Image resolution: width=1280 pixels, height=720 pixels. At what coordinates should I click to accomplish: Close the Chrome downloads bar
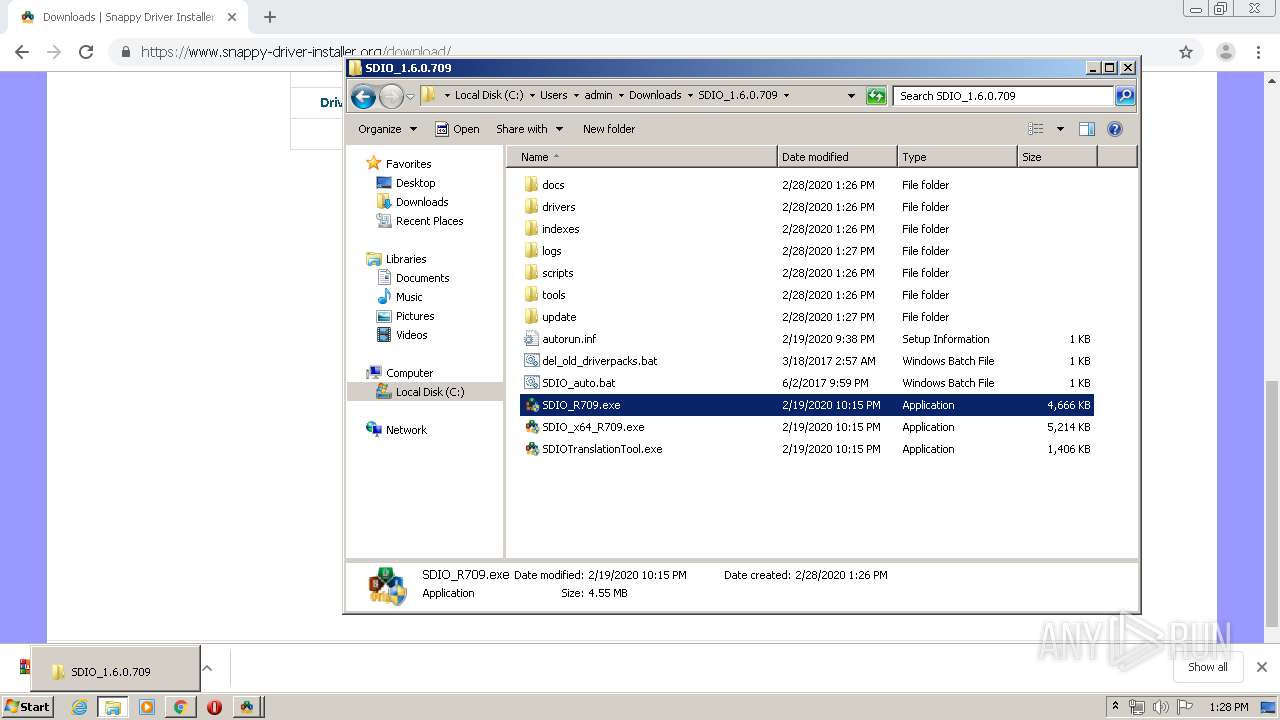pyautogui.click(x=1261, y=667)
